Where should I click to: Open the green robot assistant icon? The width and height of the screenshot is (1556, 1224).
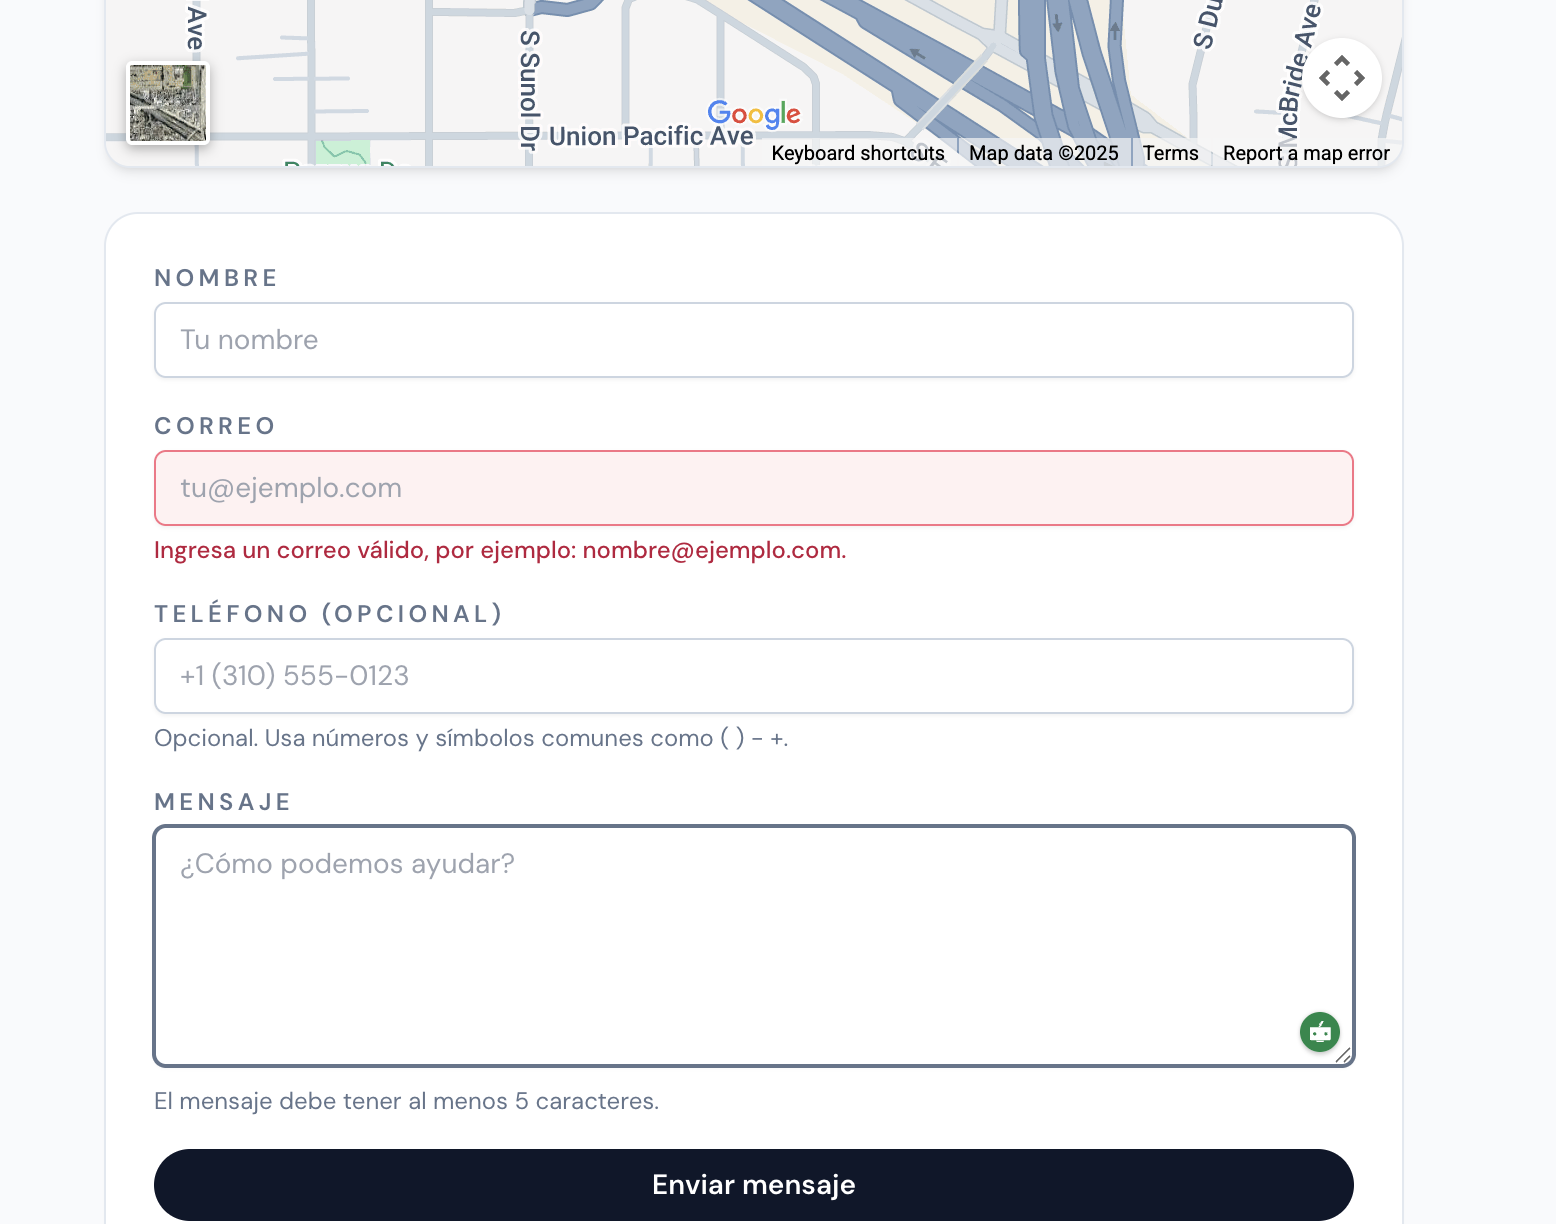tap(1319, 1032)
